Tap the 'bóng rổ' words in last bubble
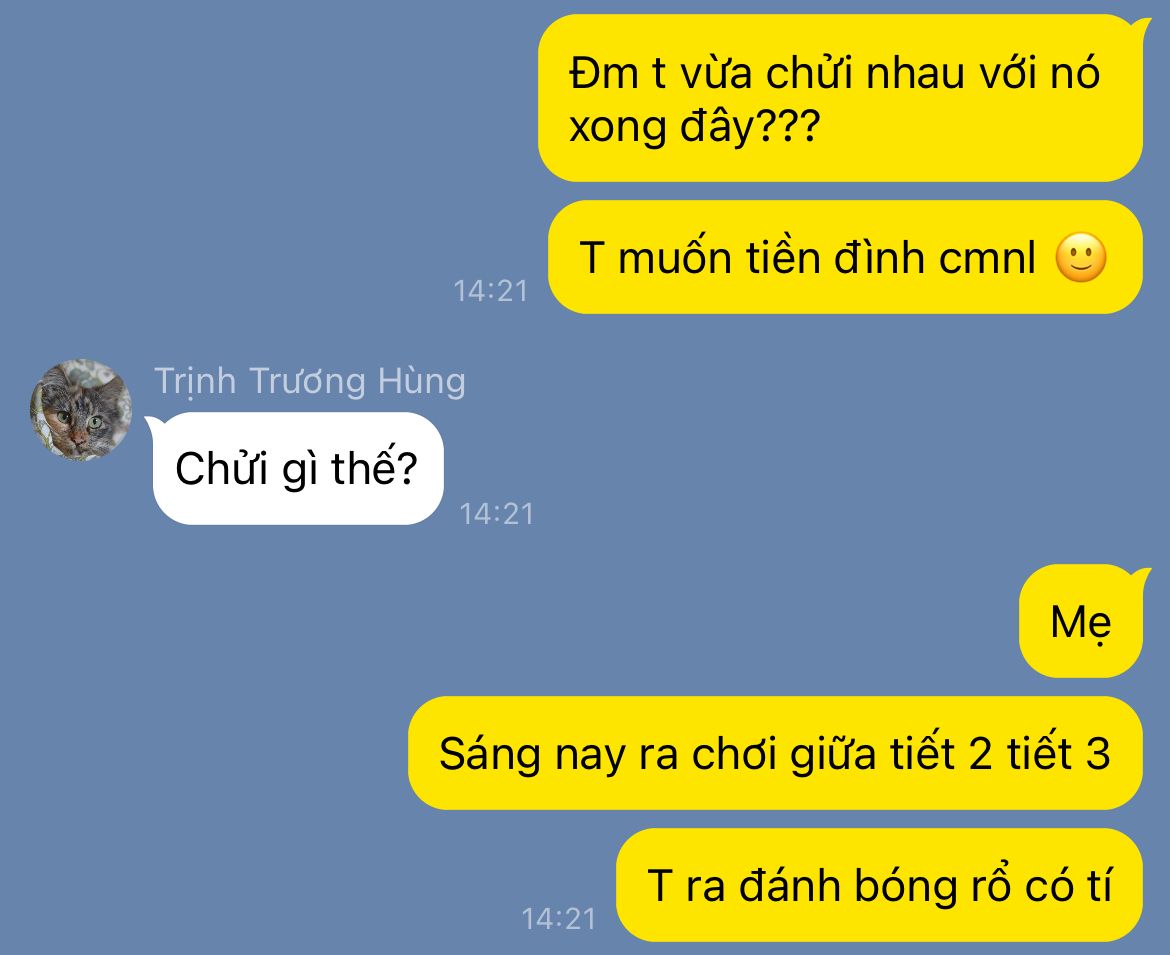Screen dimensions: 1170x955 coord(933,886)
